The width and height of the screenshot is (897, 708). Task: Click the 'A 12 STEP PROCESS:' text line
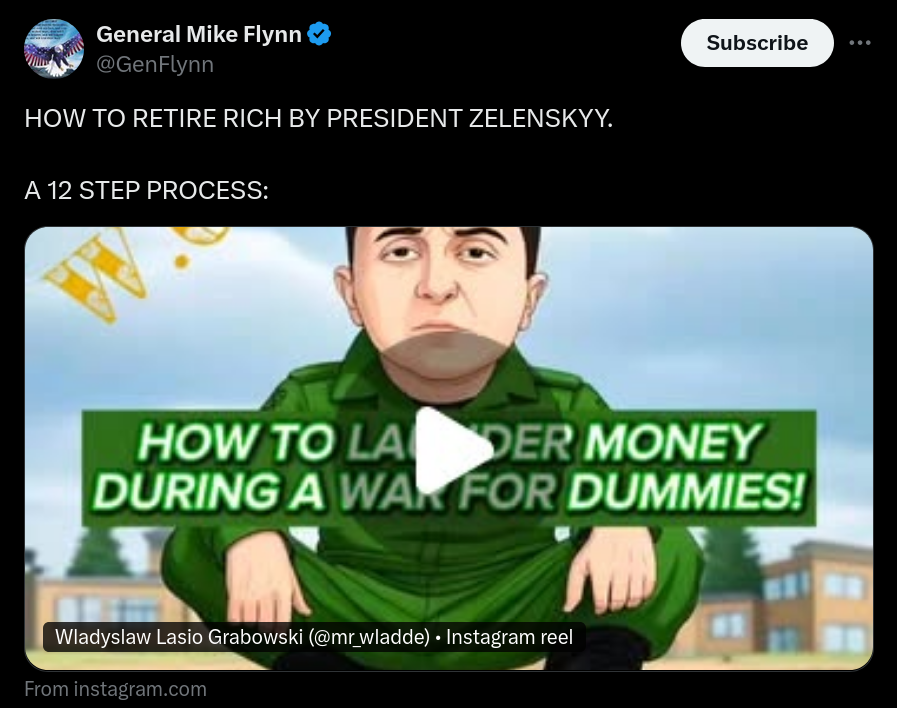click(146, 190)
